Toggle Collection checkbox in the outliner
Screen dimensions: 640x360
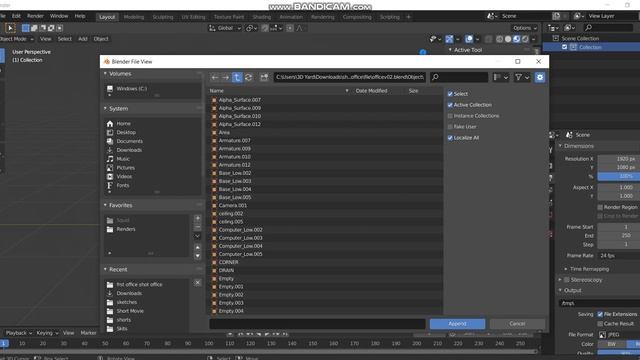[x=564, y=47]
